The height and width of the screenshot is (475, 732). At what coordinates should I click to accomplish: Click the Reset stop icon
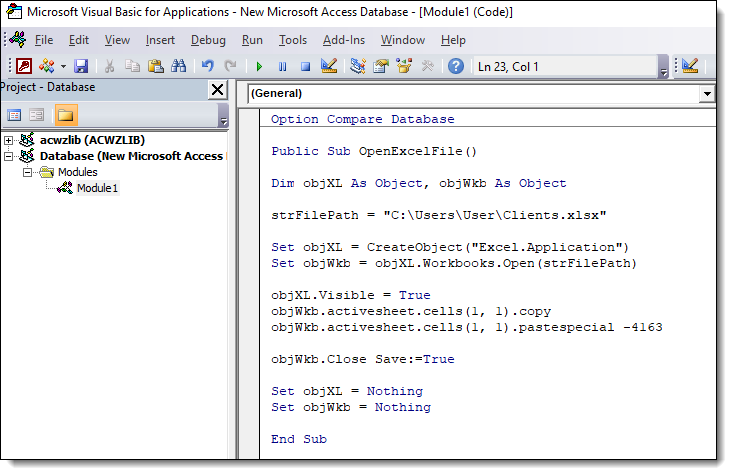tap(305, 66)
